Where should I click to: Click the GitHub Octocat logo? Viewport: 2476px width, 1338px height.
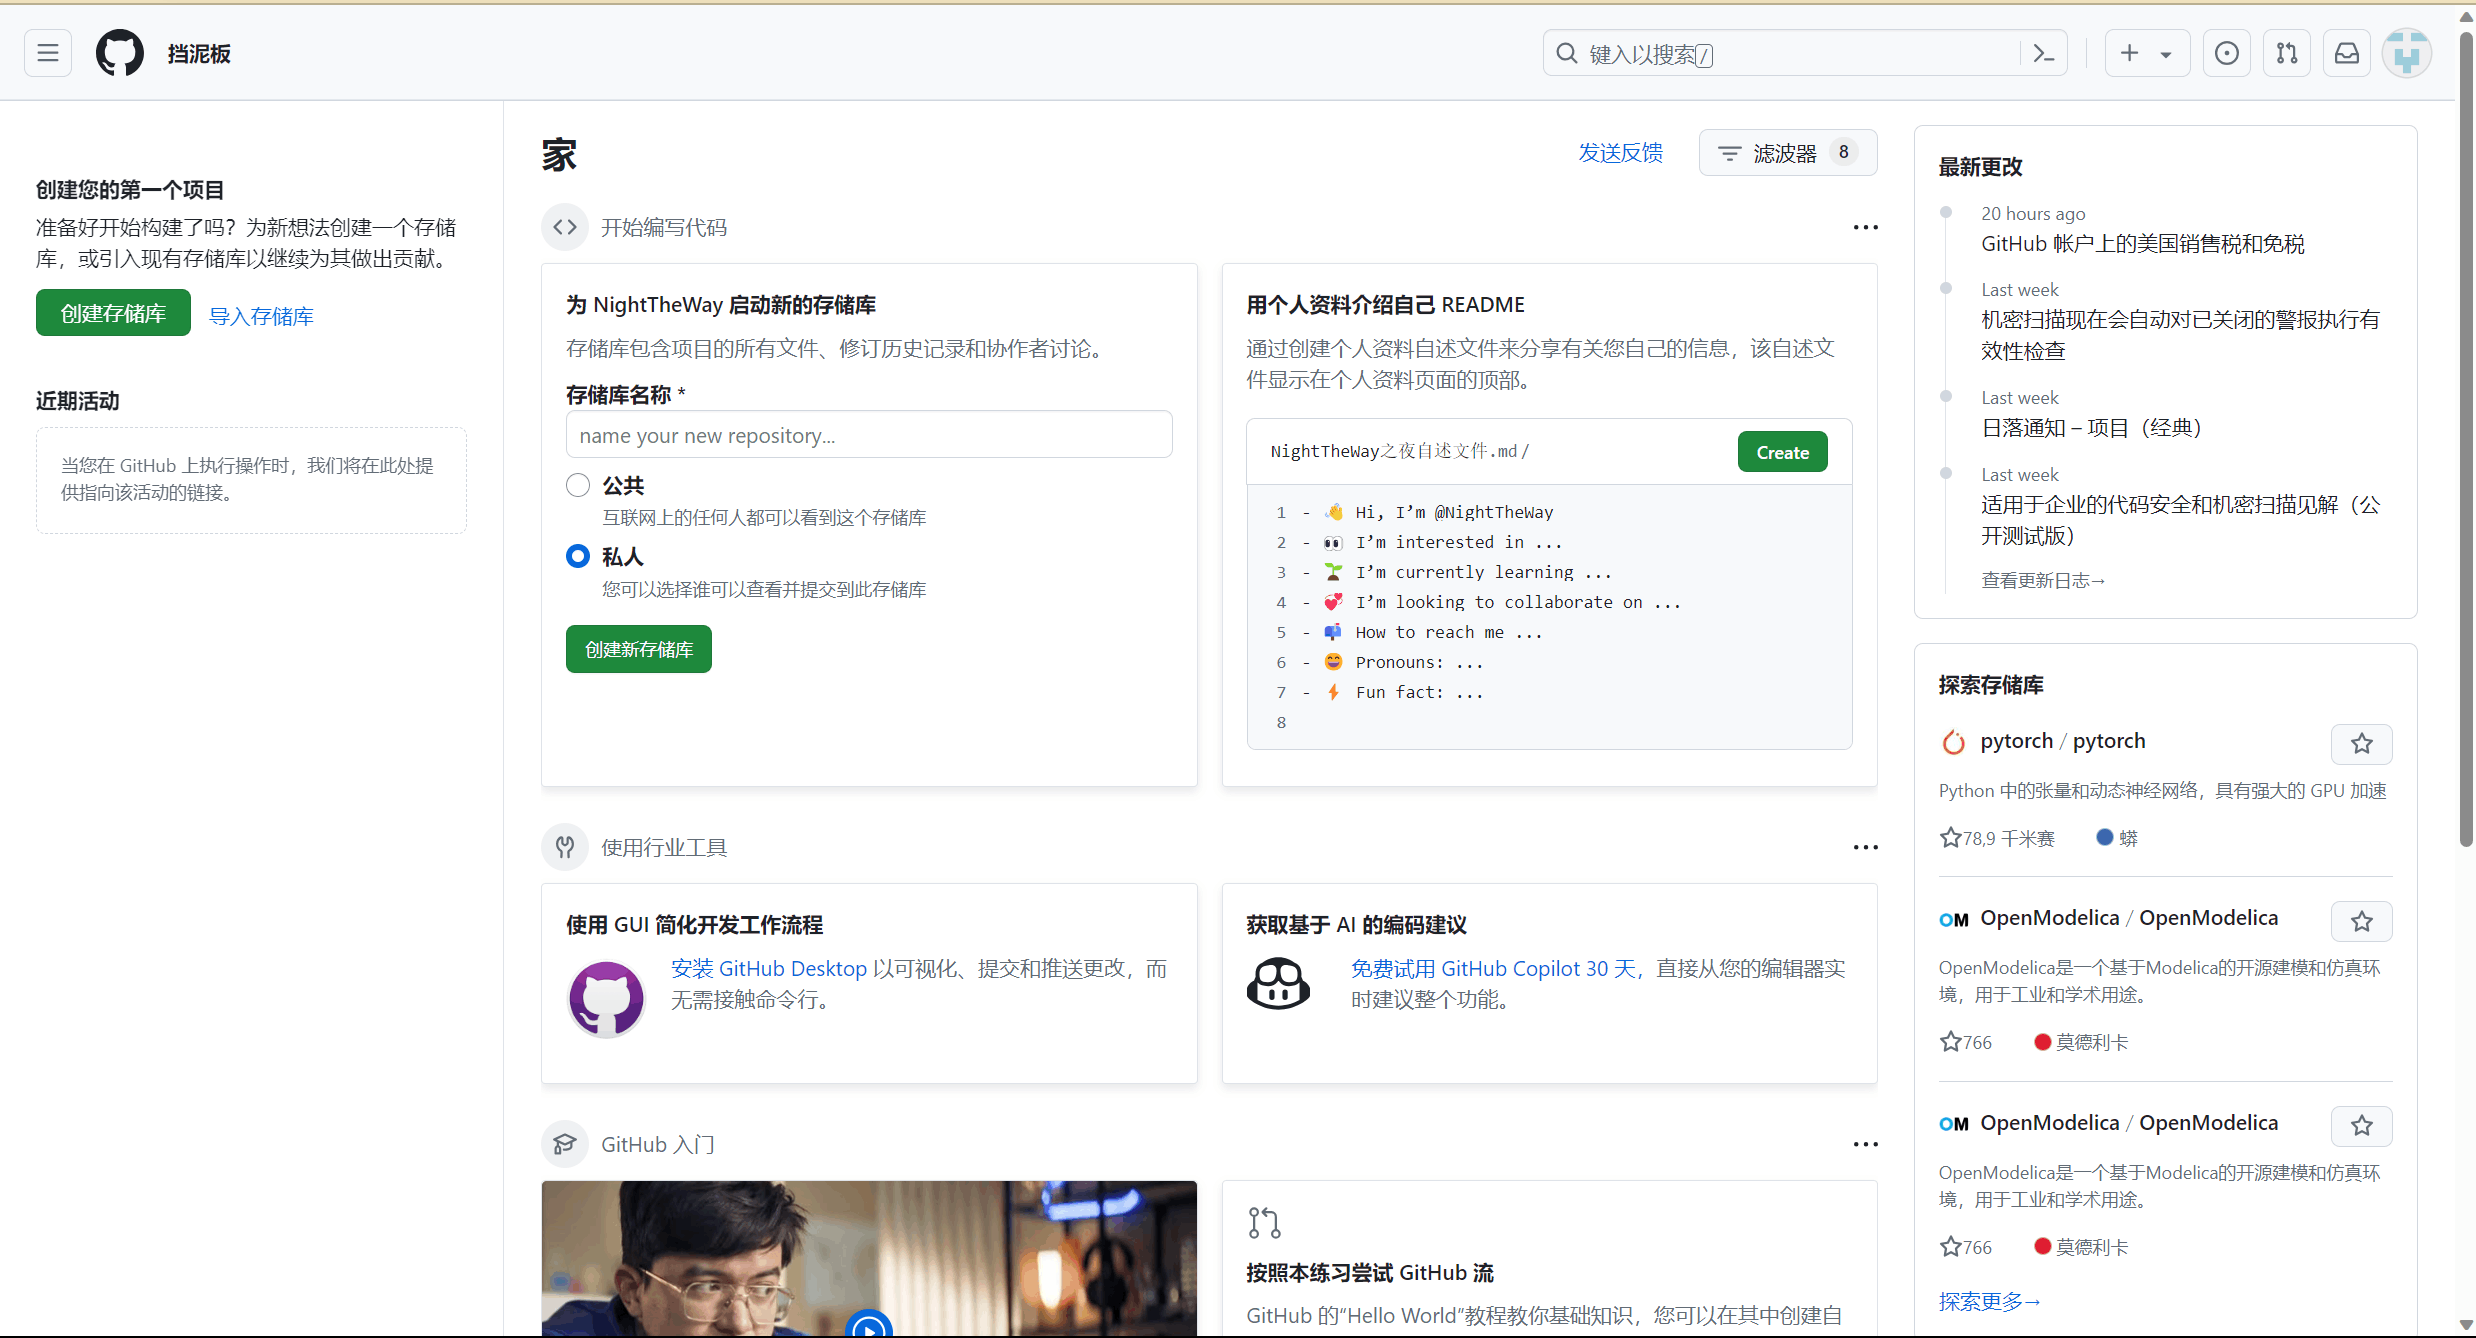120,53
